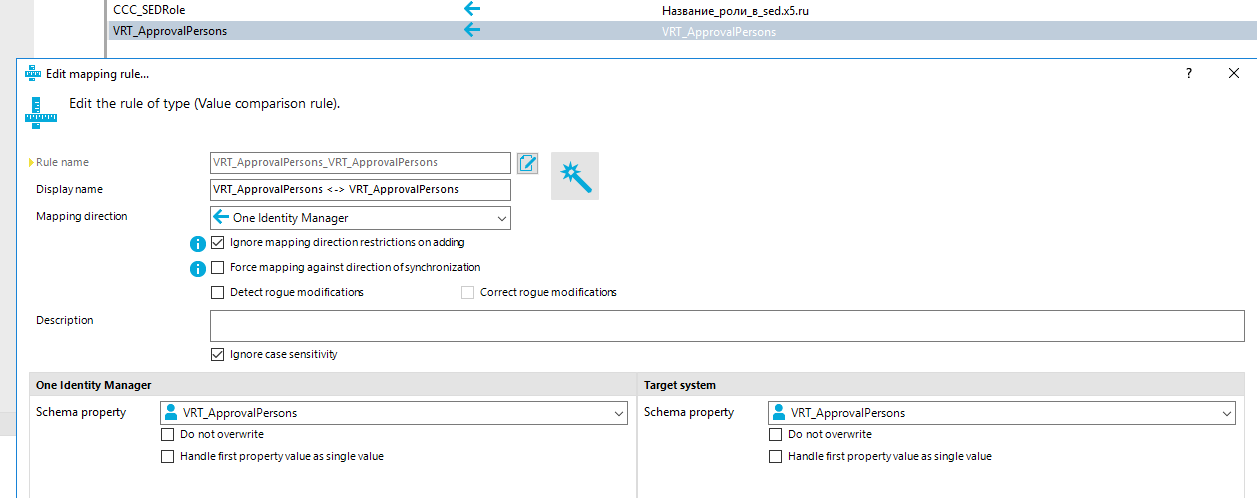Click the left arrow in VRT_ApprovalPersons row
This screenshot has height=498, width=1257.
coord(472,30)
